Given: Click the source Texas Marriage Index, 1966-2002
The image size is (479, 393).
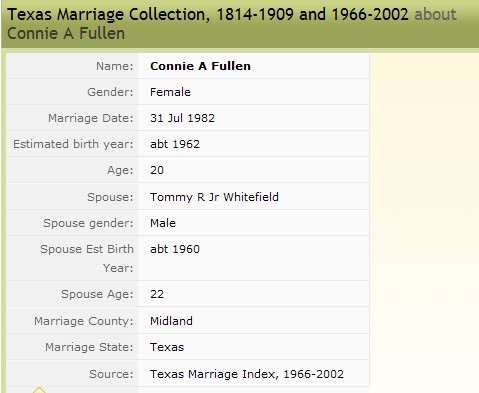Looking at the screenshot, I should (247, 374).
